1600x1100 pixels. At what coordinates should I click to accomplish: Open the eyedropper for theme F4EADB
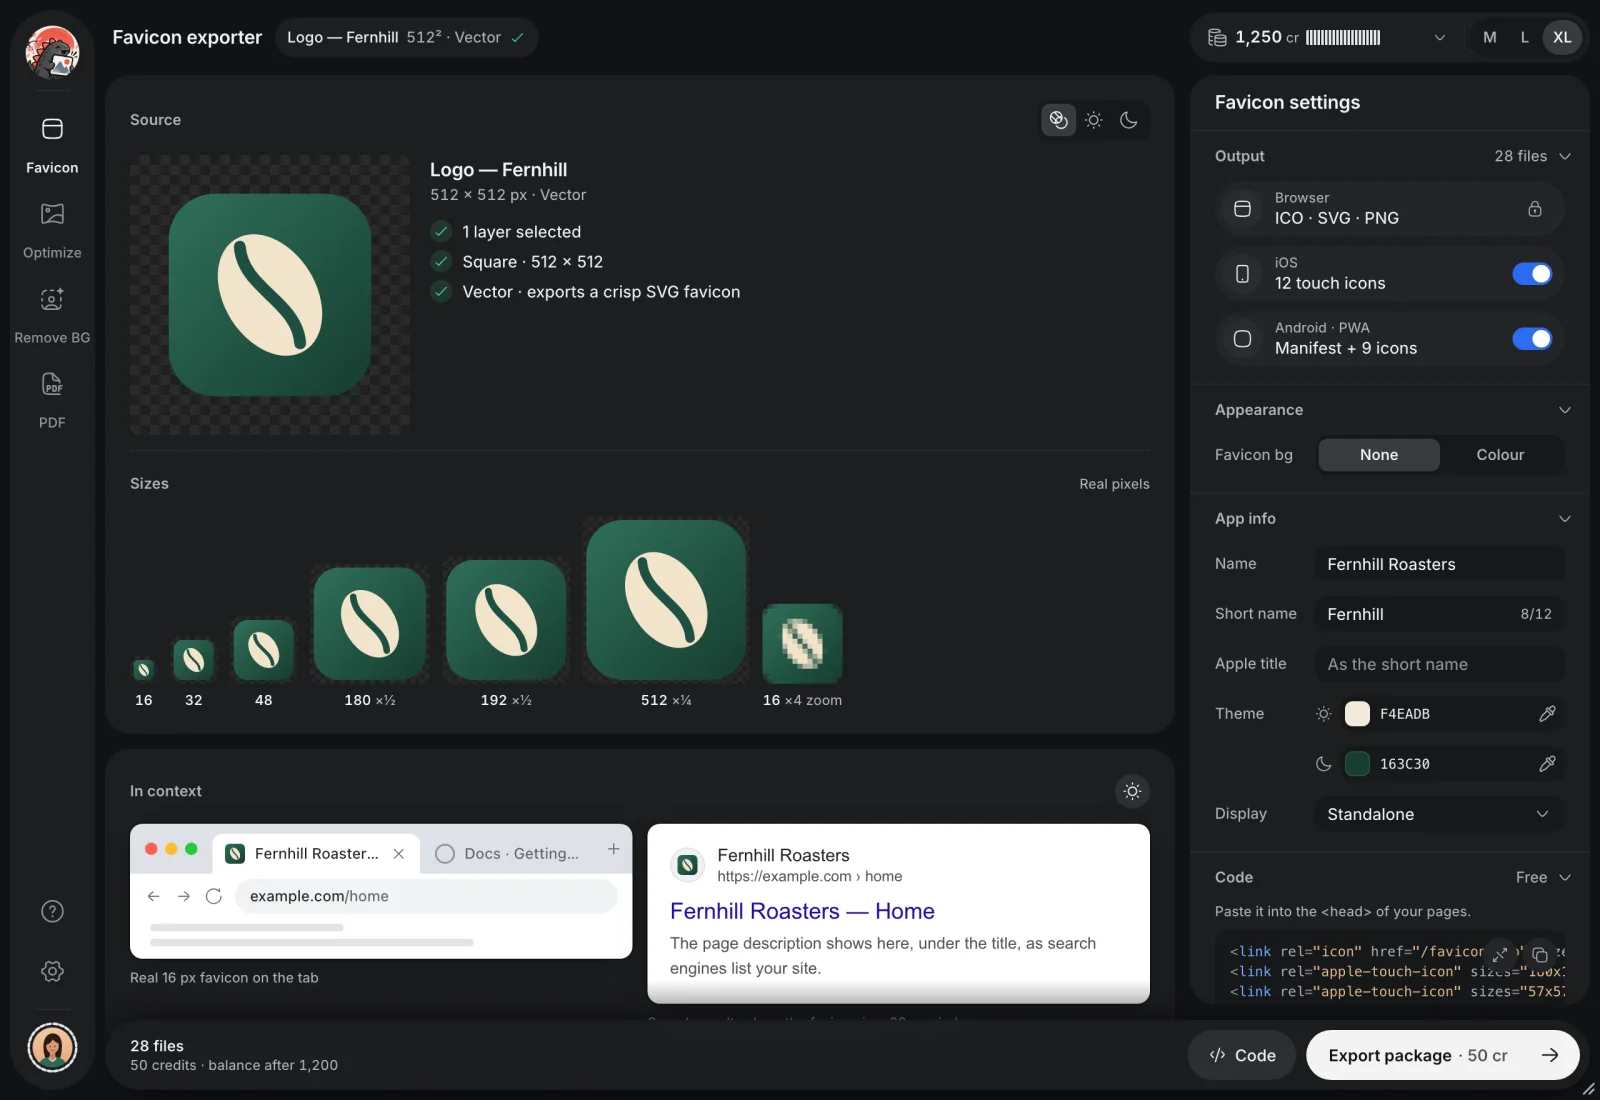[x=1547, y=714]
